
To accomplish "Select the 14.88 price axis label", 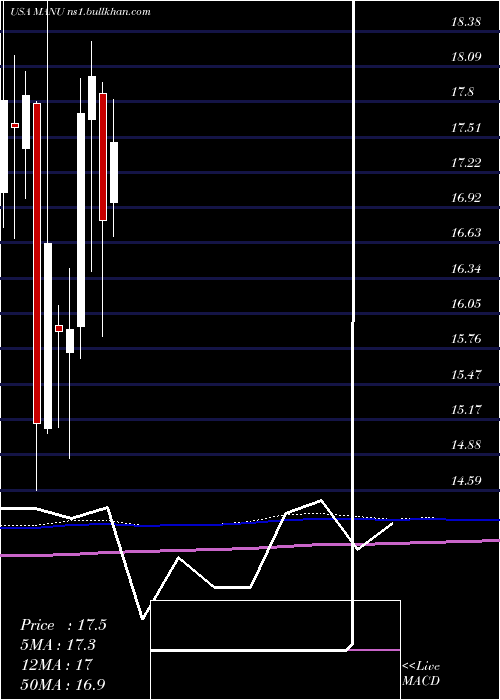I will (466, 445).
